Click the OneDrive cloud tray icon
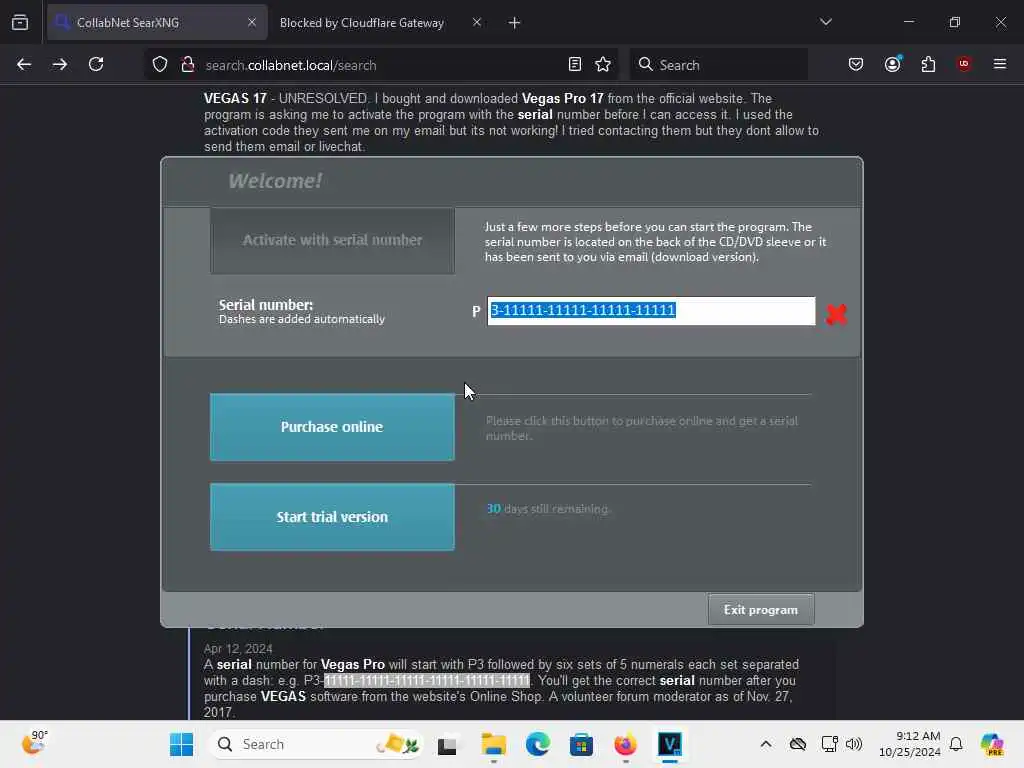The height and width of the screenshot is (768, 1024). tap(797, 744)
